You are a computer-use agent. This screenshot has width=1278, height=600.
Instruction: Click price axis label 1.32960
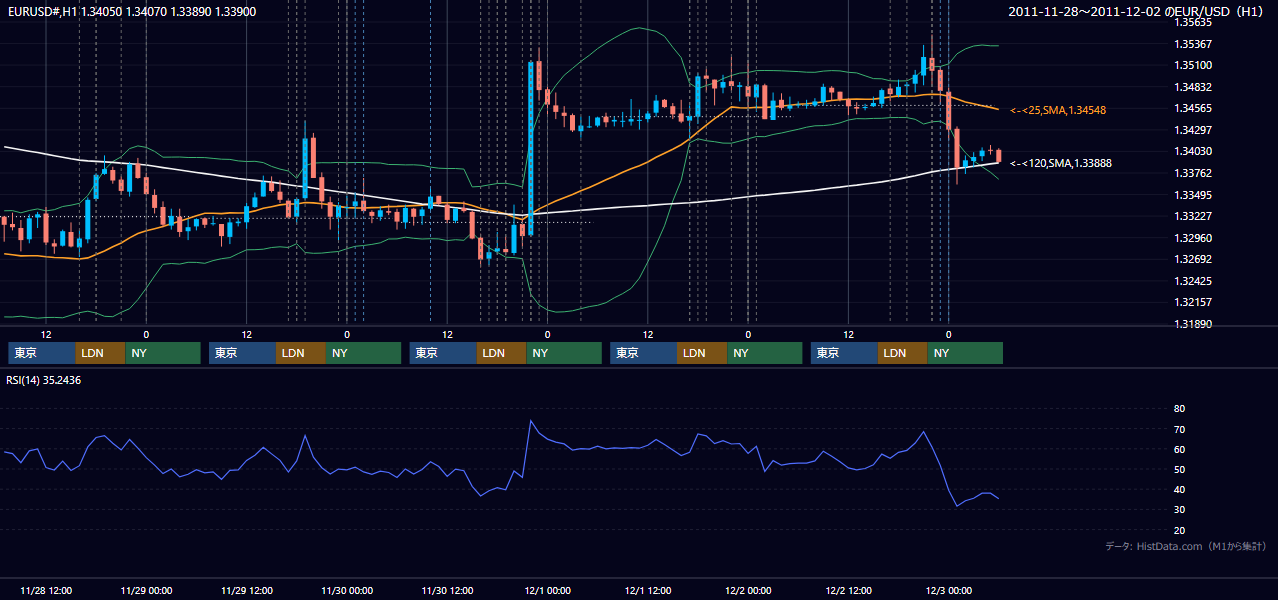1192,238
